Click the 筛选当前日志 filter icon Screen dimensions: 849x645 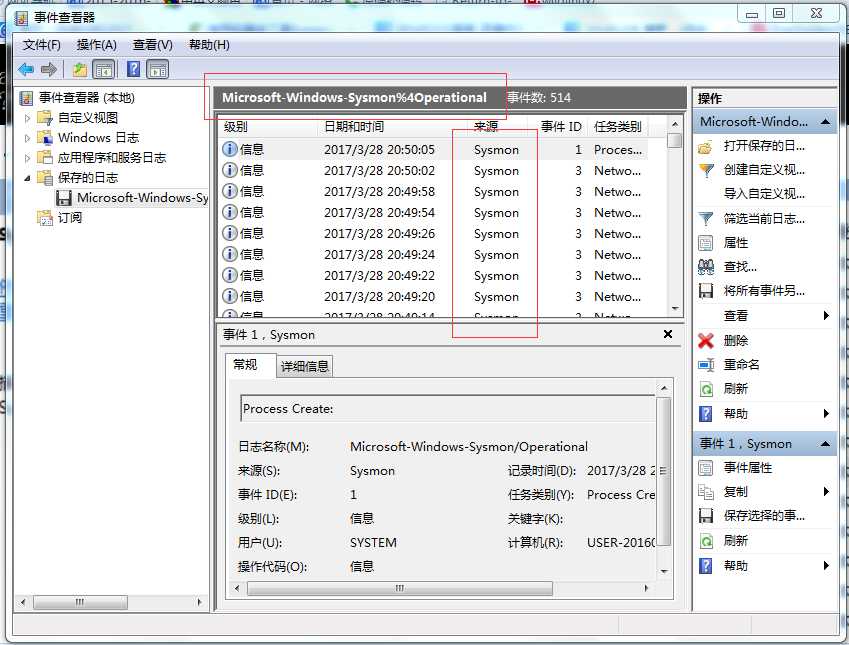coord(706,219)
